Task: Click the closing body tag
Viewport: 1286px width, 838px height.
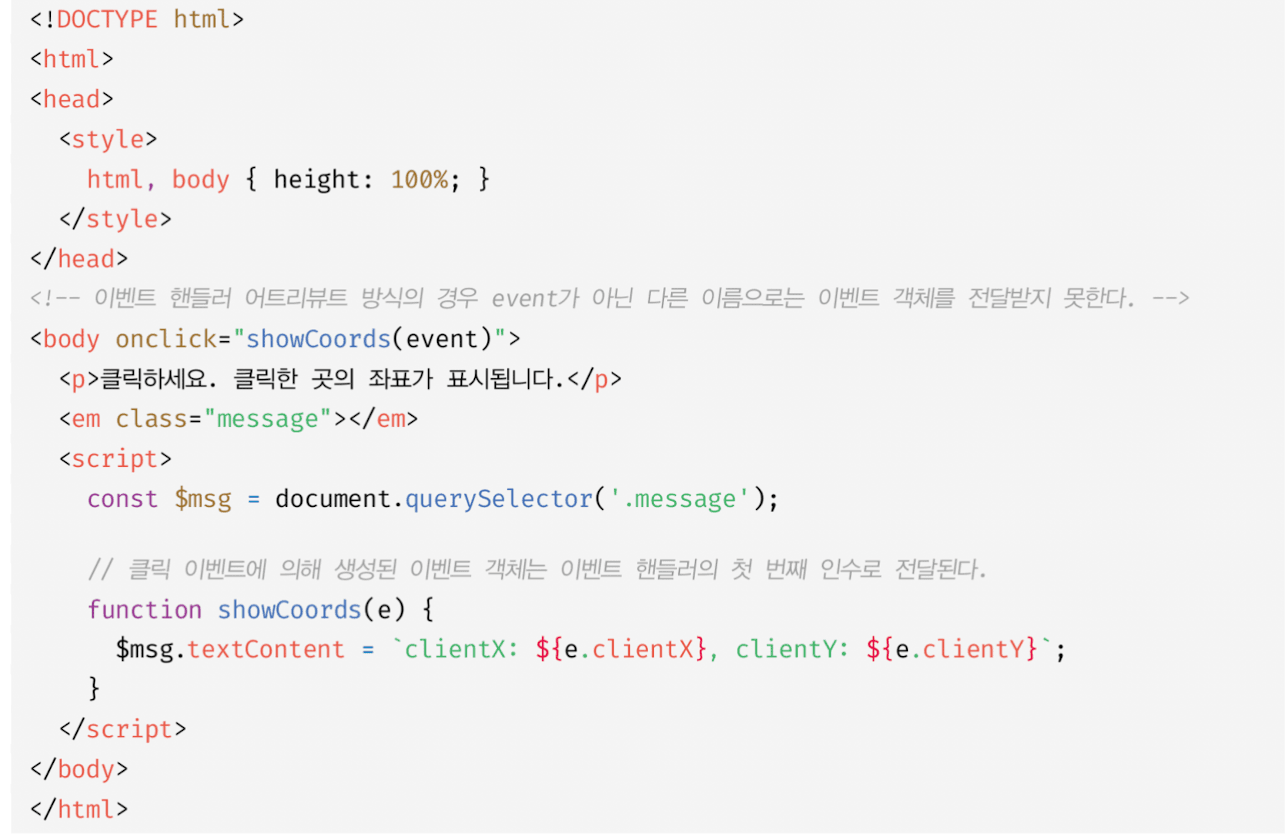Action: point(79,769)
